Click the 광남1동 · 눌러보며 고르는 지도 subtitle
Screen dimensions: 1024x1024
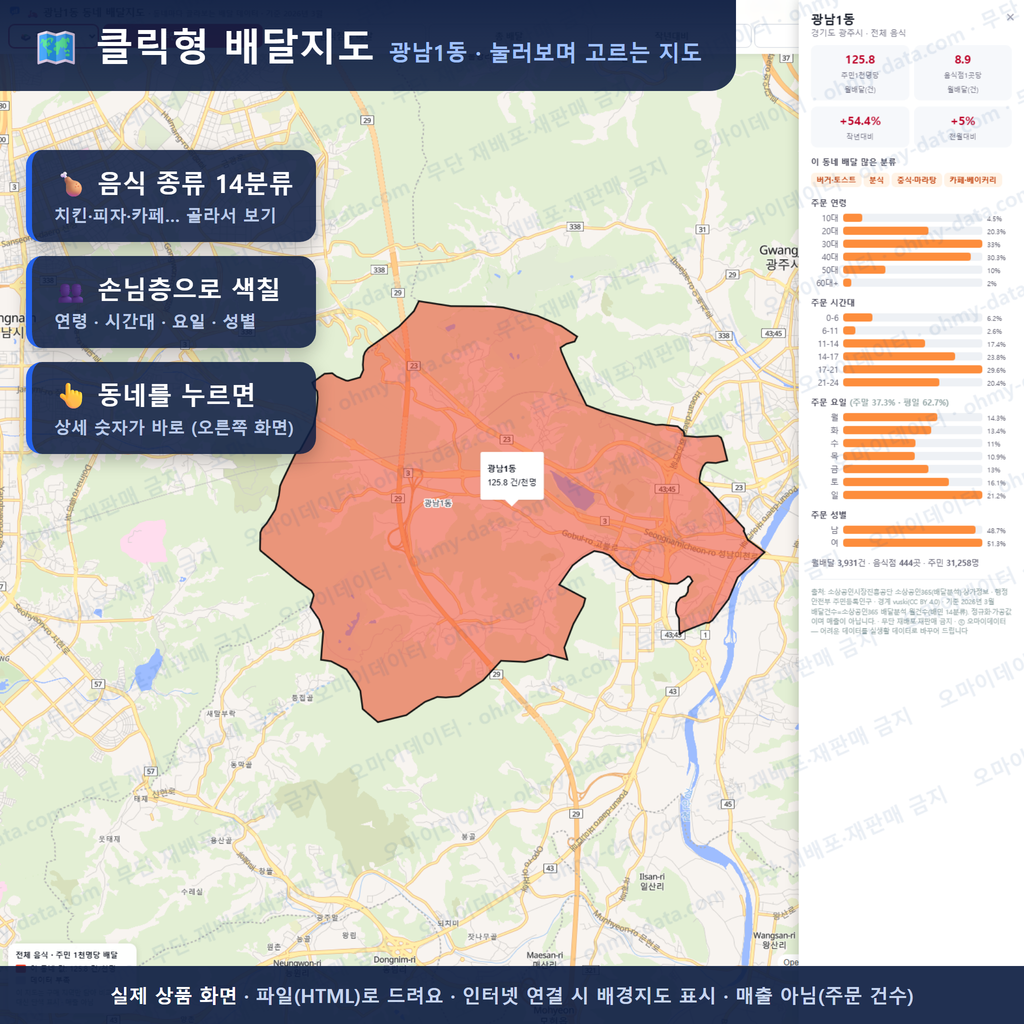coord(545,52)
